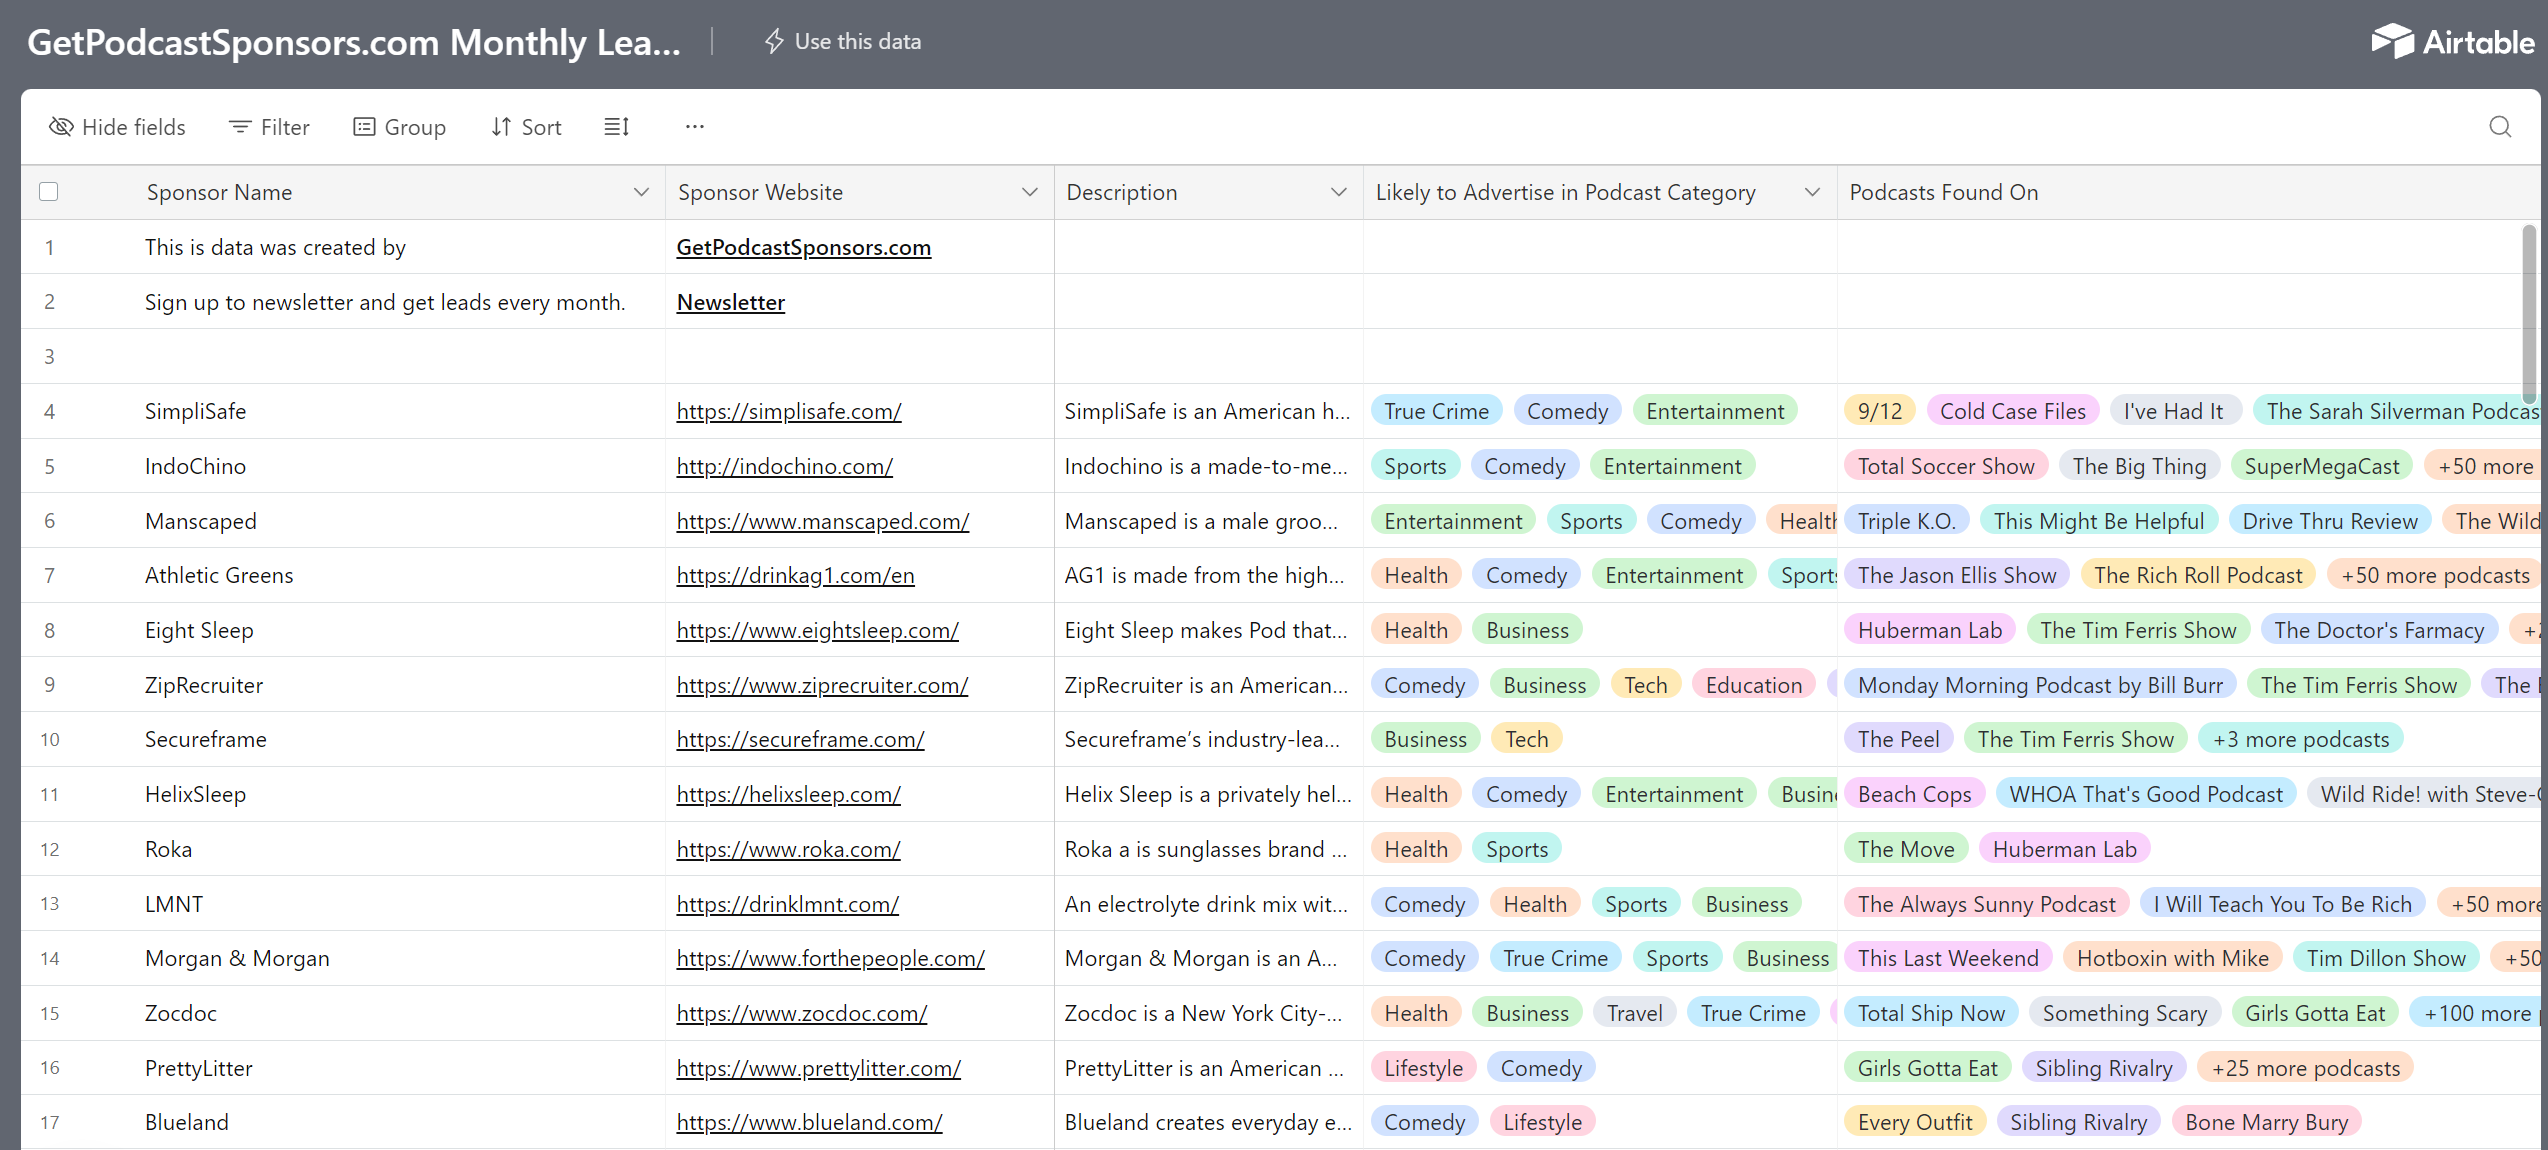
Task: Open the secureframe.com link
Action: point(800,739)
